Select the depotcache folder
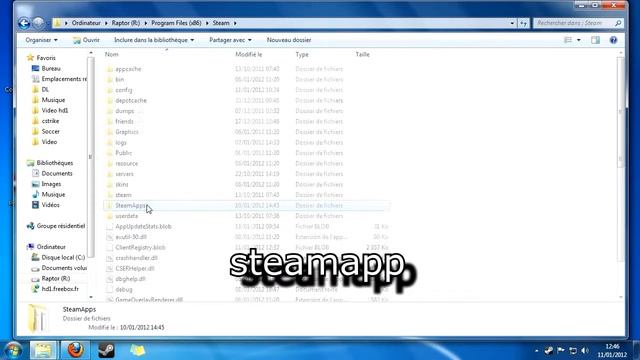640x360 pixels. click(131, 100)
